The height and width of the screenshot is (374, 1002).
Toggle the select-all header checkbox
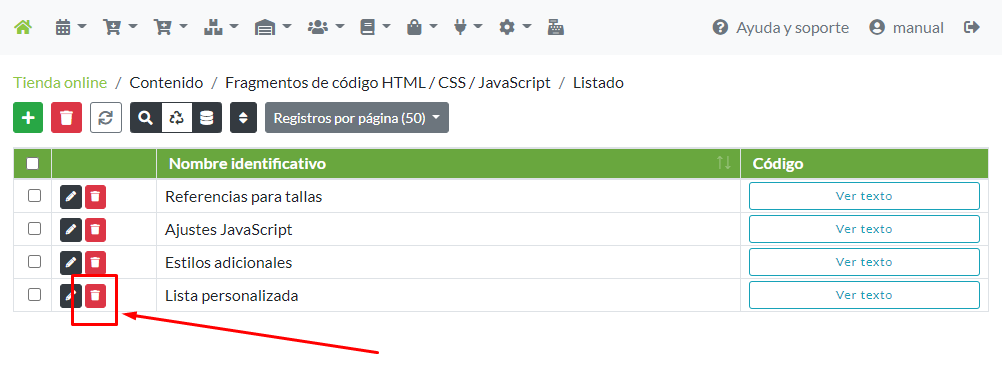33,164
